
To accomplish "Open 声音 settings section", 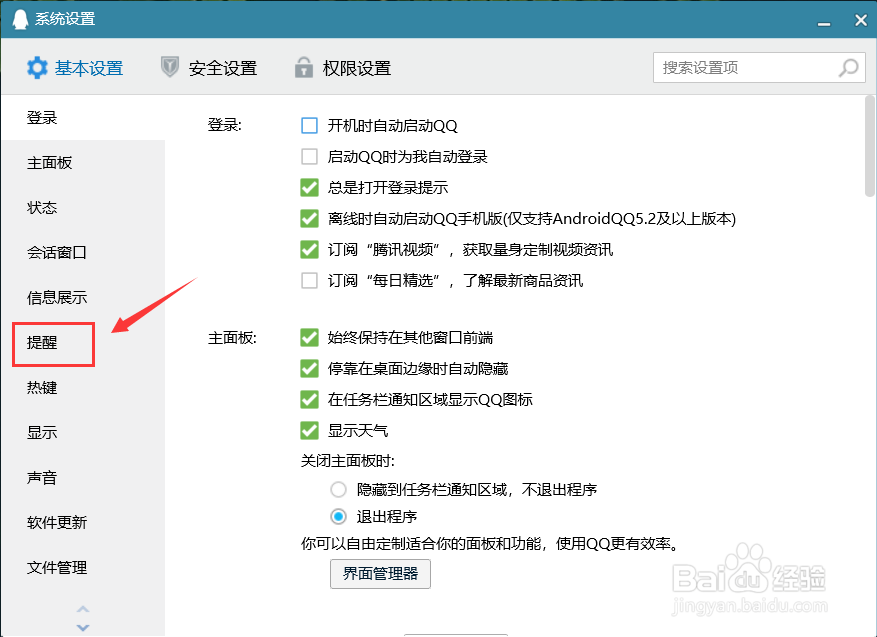I will [x=83, y=478].
